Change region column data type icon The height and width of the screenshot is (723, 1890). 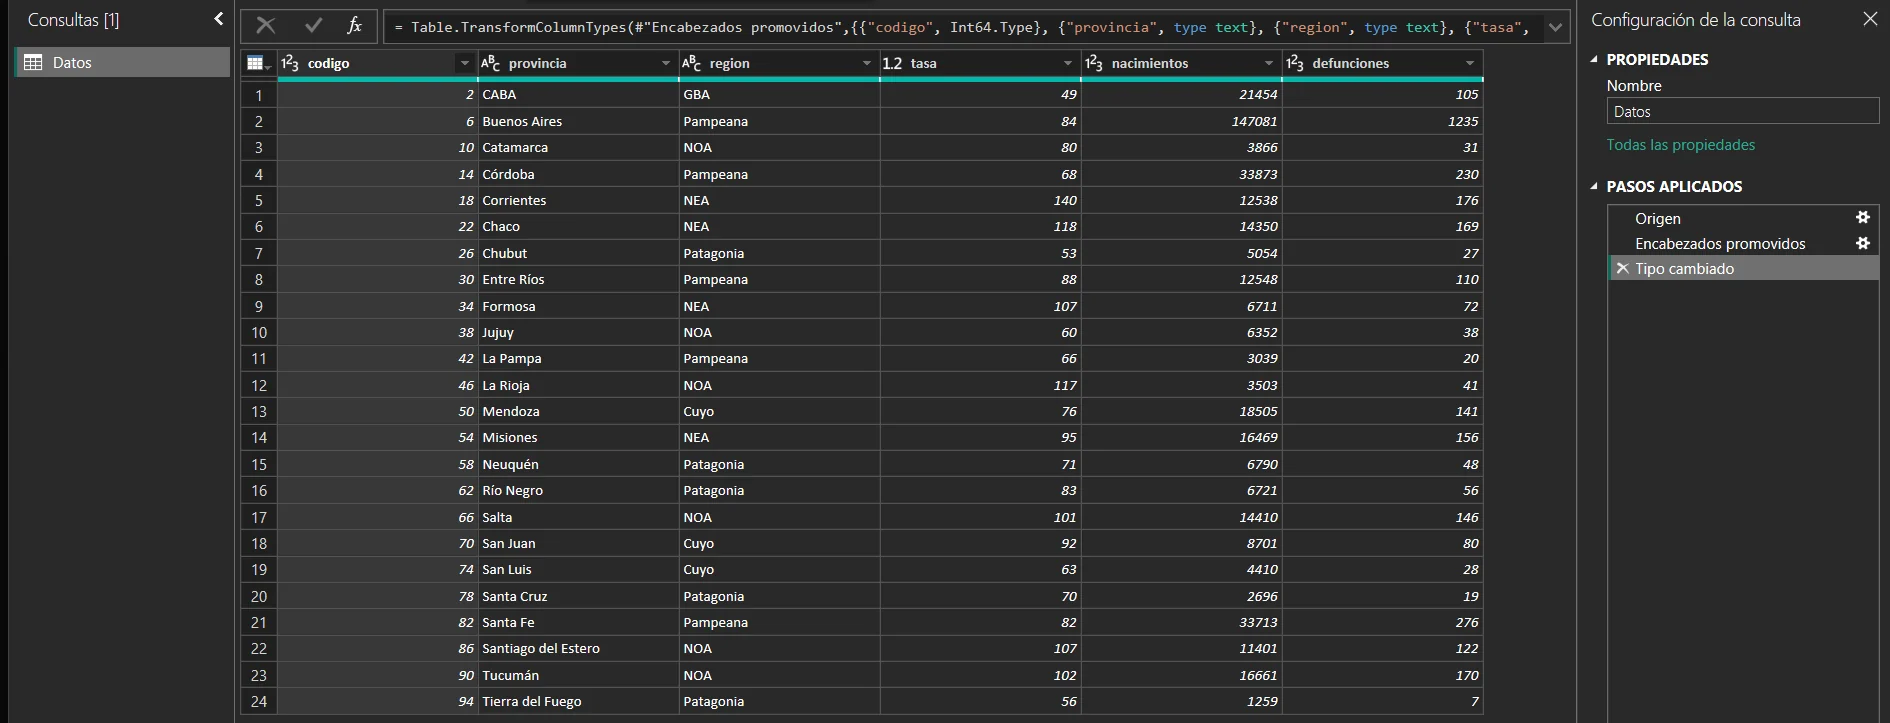(692, 63)
